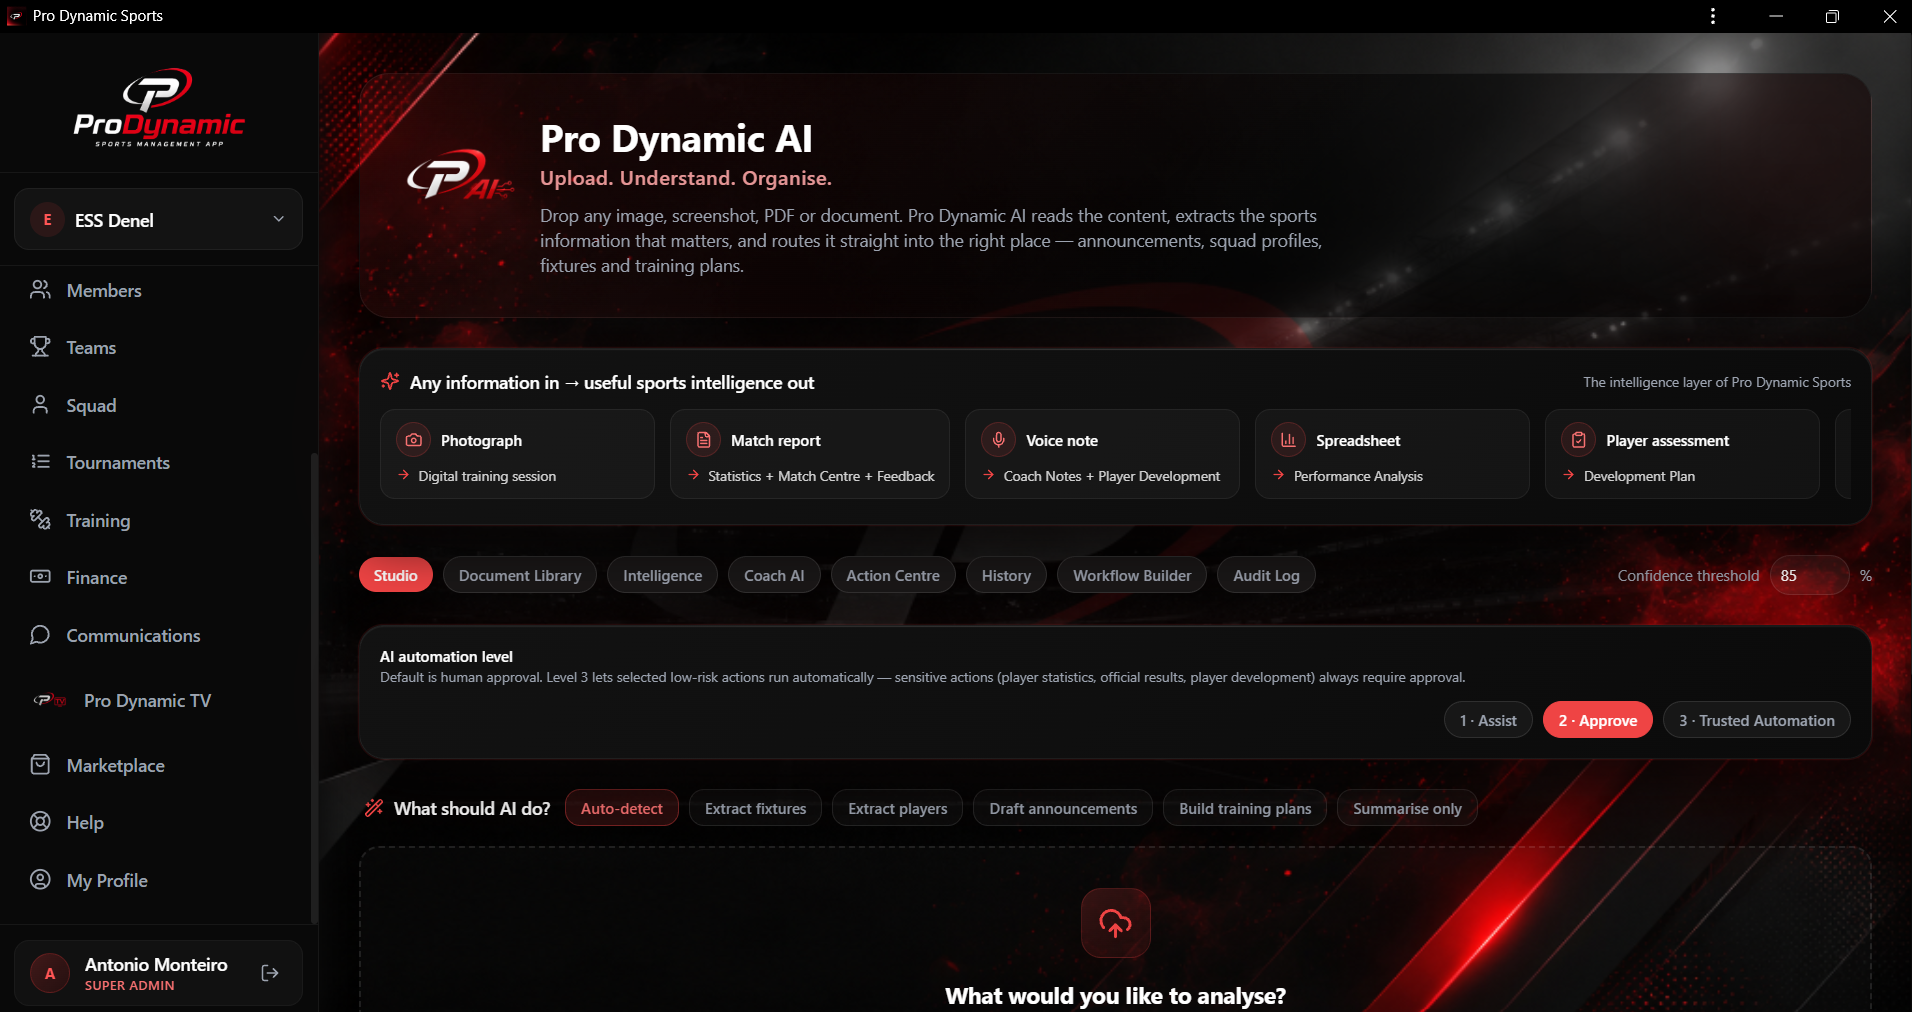
Task: Click the Pro Dynamic AI logo
Action: pos(460,177)
